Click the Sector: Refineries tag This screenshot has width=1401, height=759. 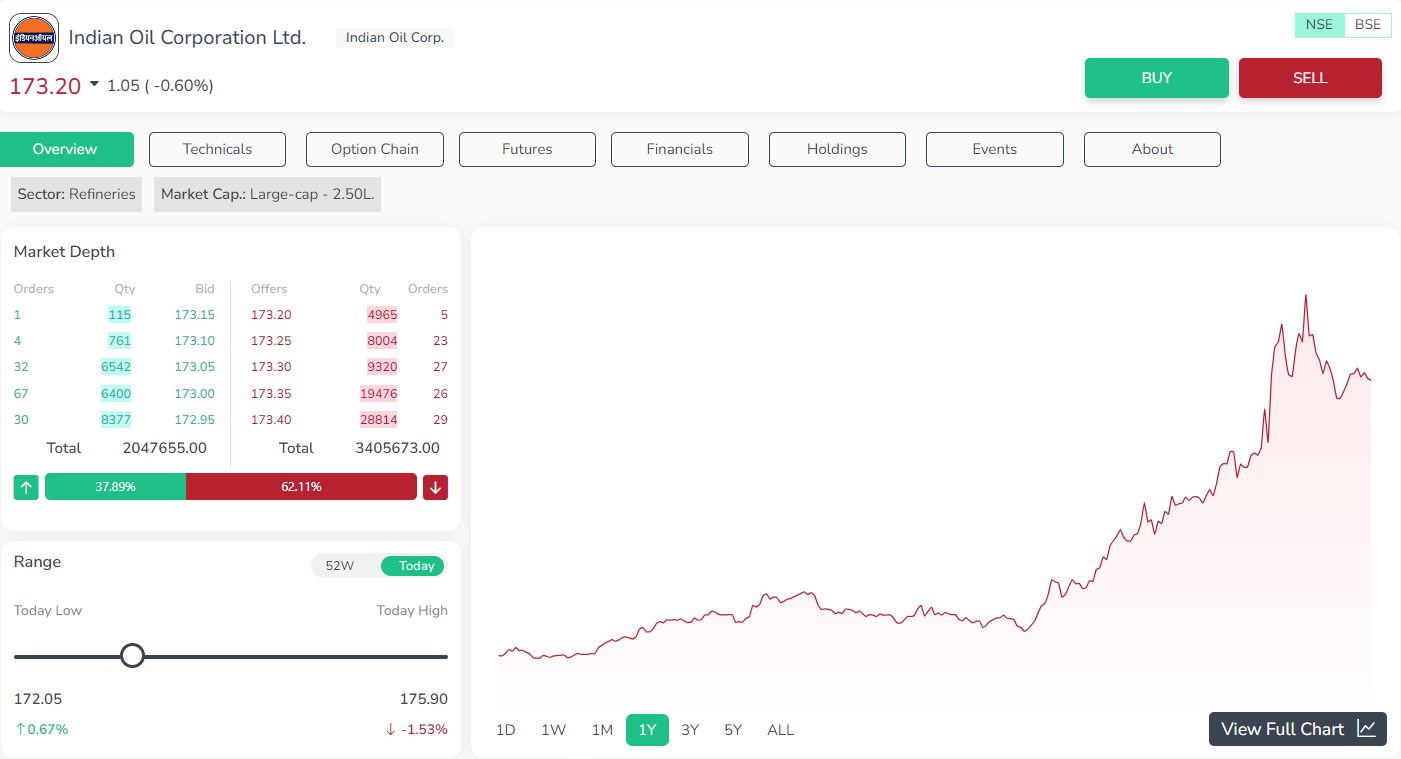pos(76,194)
